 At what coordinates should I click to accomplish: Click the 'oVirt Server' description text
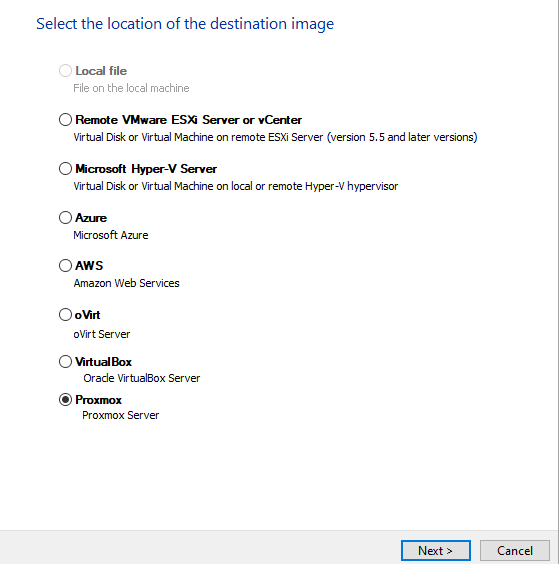(x=102, y=334)
